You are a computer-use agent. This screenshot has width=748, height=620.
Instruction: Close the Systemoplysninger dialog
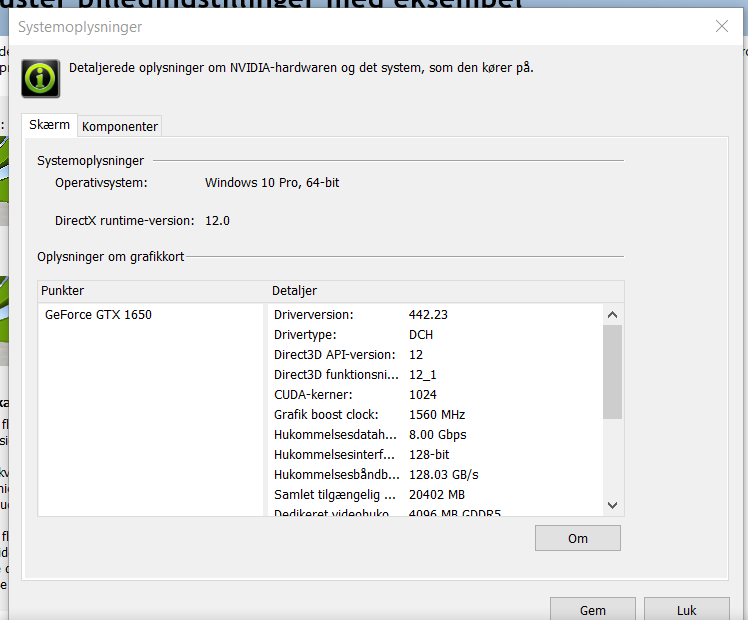(x=722, y=26)
